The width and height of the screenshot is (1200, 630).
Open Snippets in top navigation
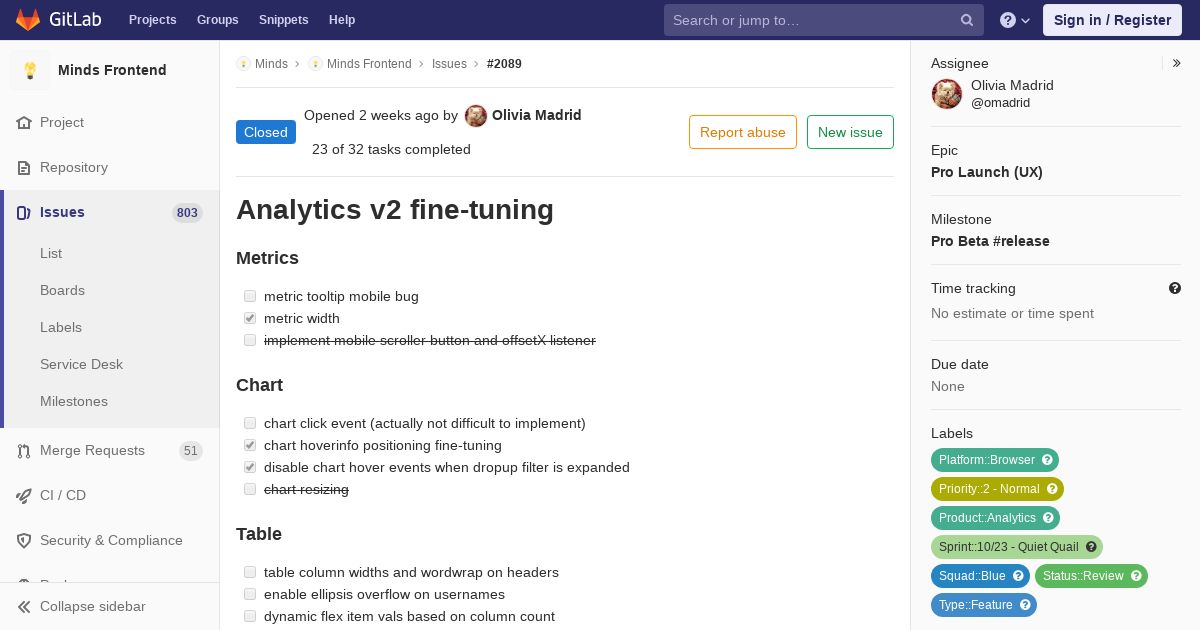point(284,20)
